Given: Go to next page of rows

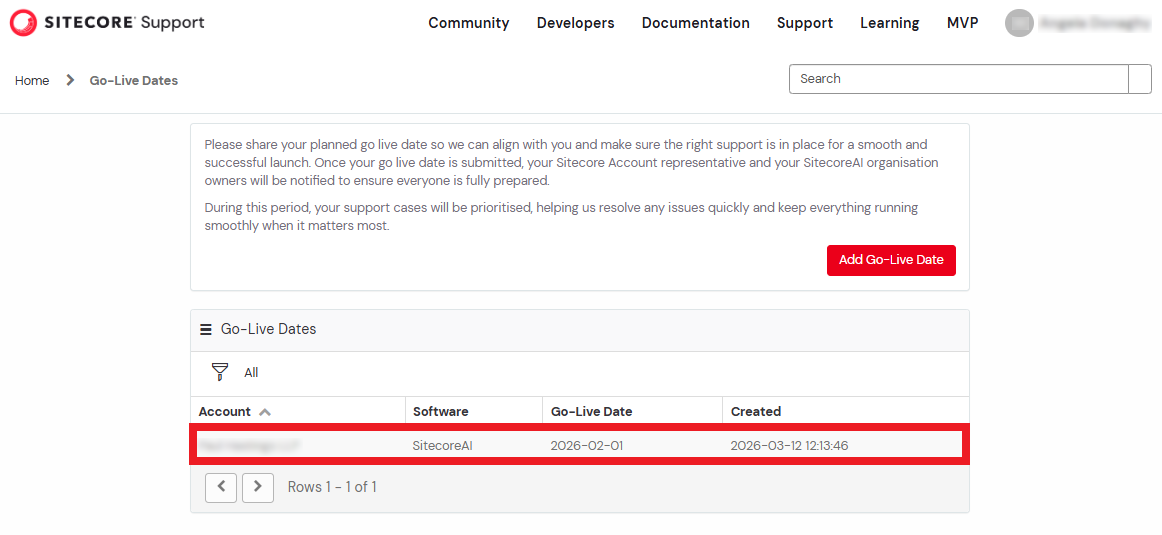Looking at the screenshot, I should click(x=258, y=487).
